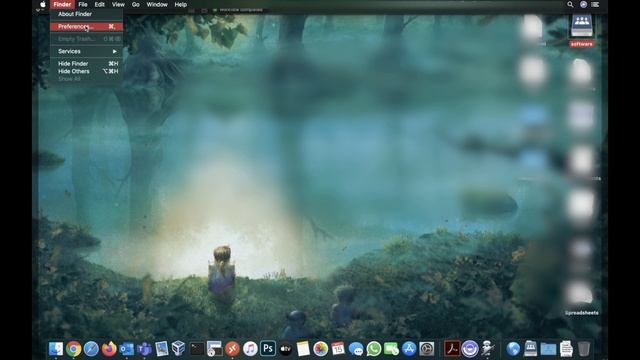
Task: Open the File menu
Action: click(x=83, y=4)
